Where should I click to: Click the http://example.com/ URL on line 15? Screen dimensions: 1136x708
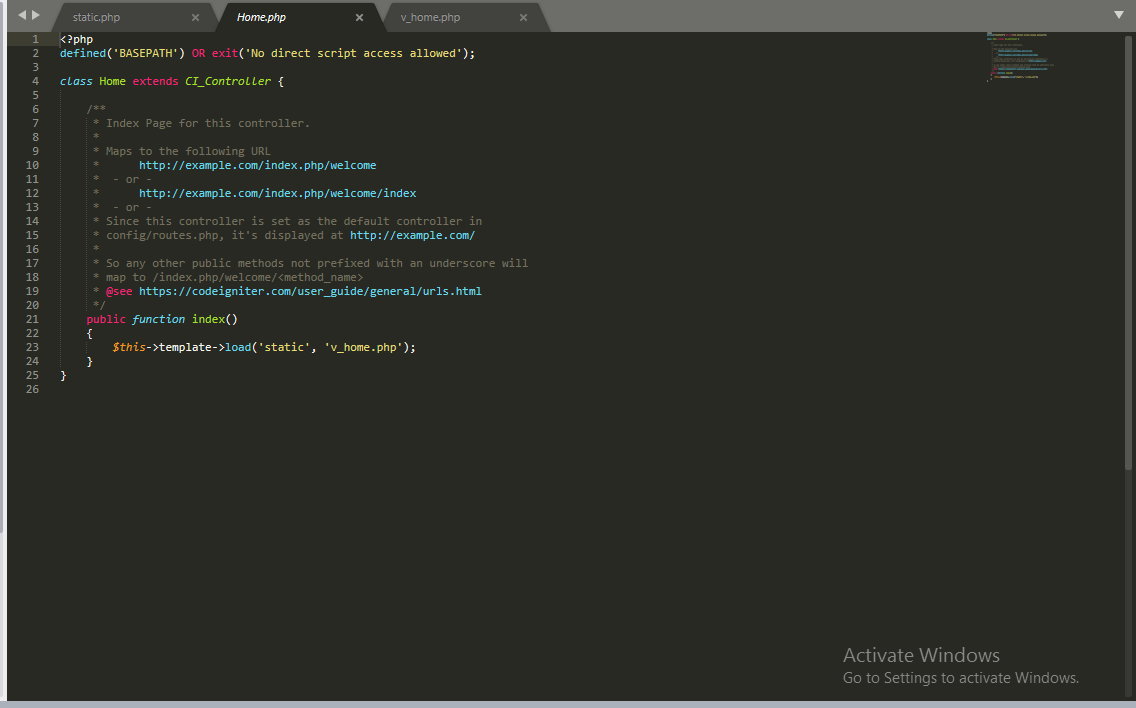[x=412, y=234]
